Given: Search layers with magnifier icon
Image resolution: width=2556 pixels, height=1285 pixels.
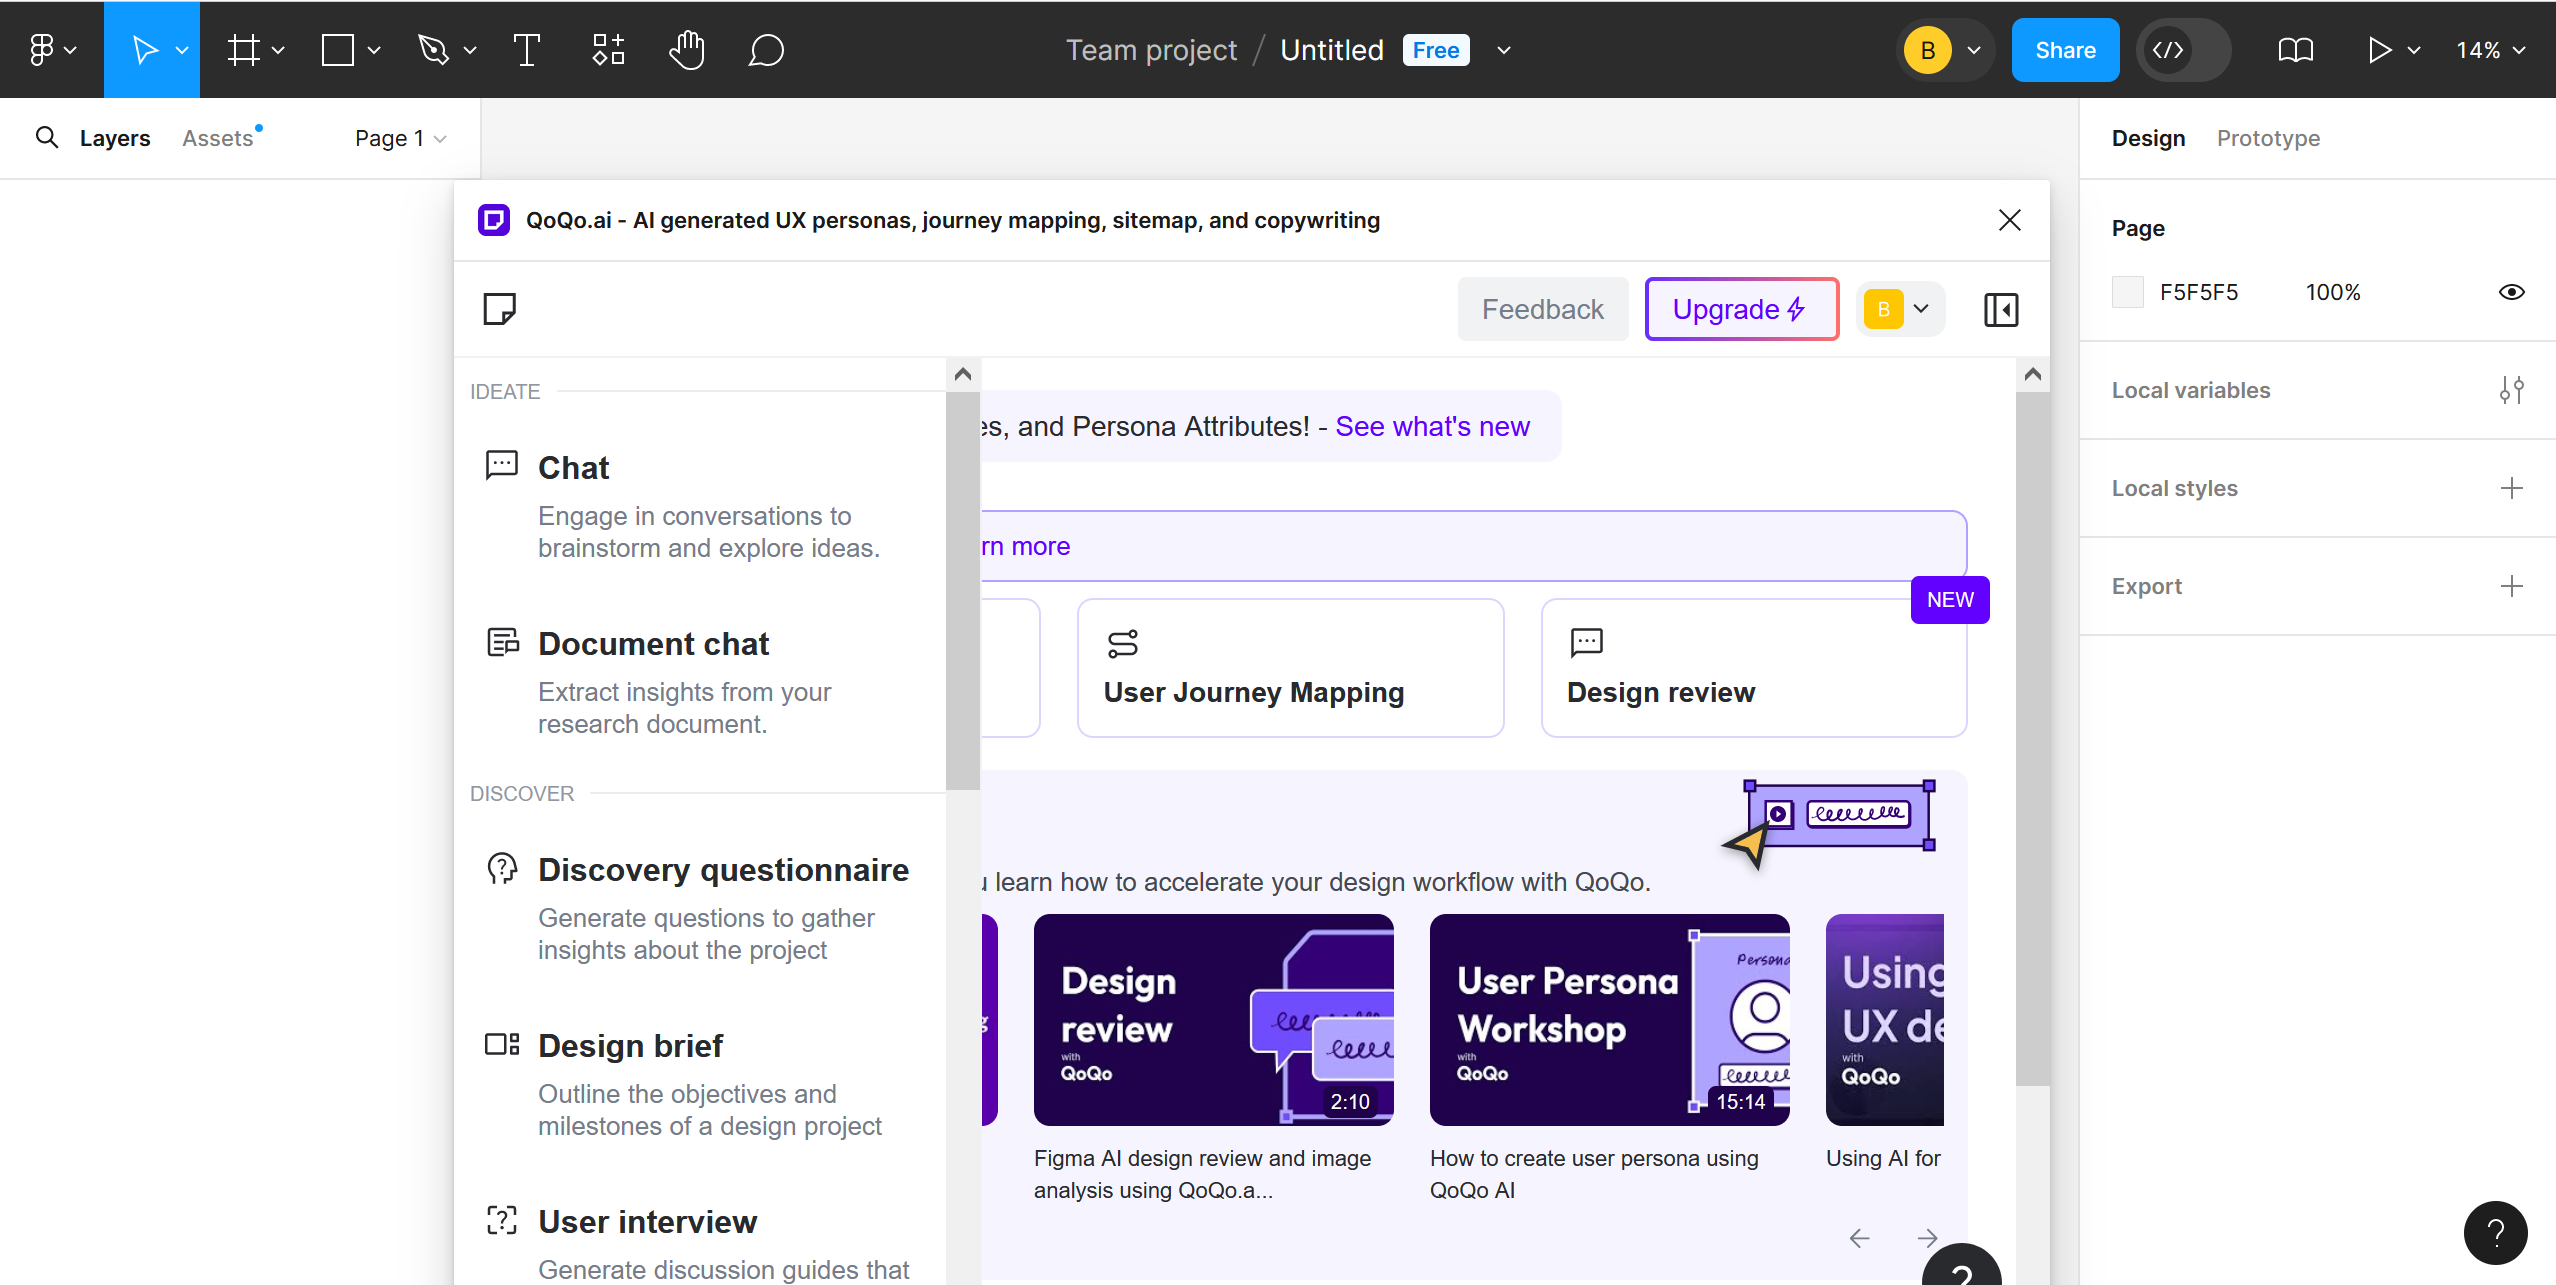Looking at the screenshot, I should [46, 137].
